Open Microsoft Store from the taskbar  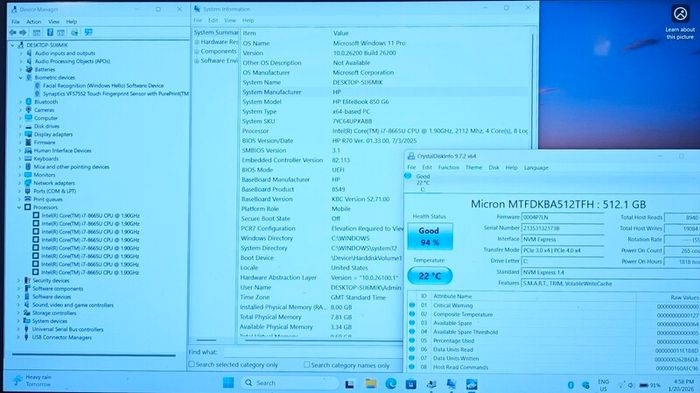coord(411,384)
